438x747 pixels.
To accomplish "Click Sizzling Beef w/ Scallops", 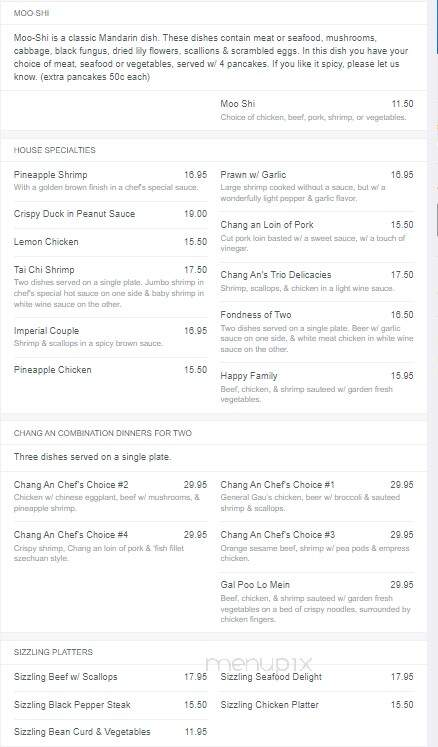I will tap(110, 677).
